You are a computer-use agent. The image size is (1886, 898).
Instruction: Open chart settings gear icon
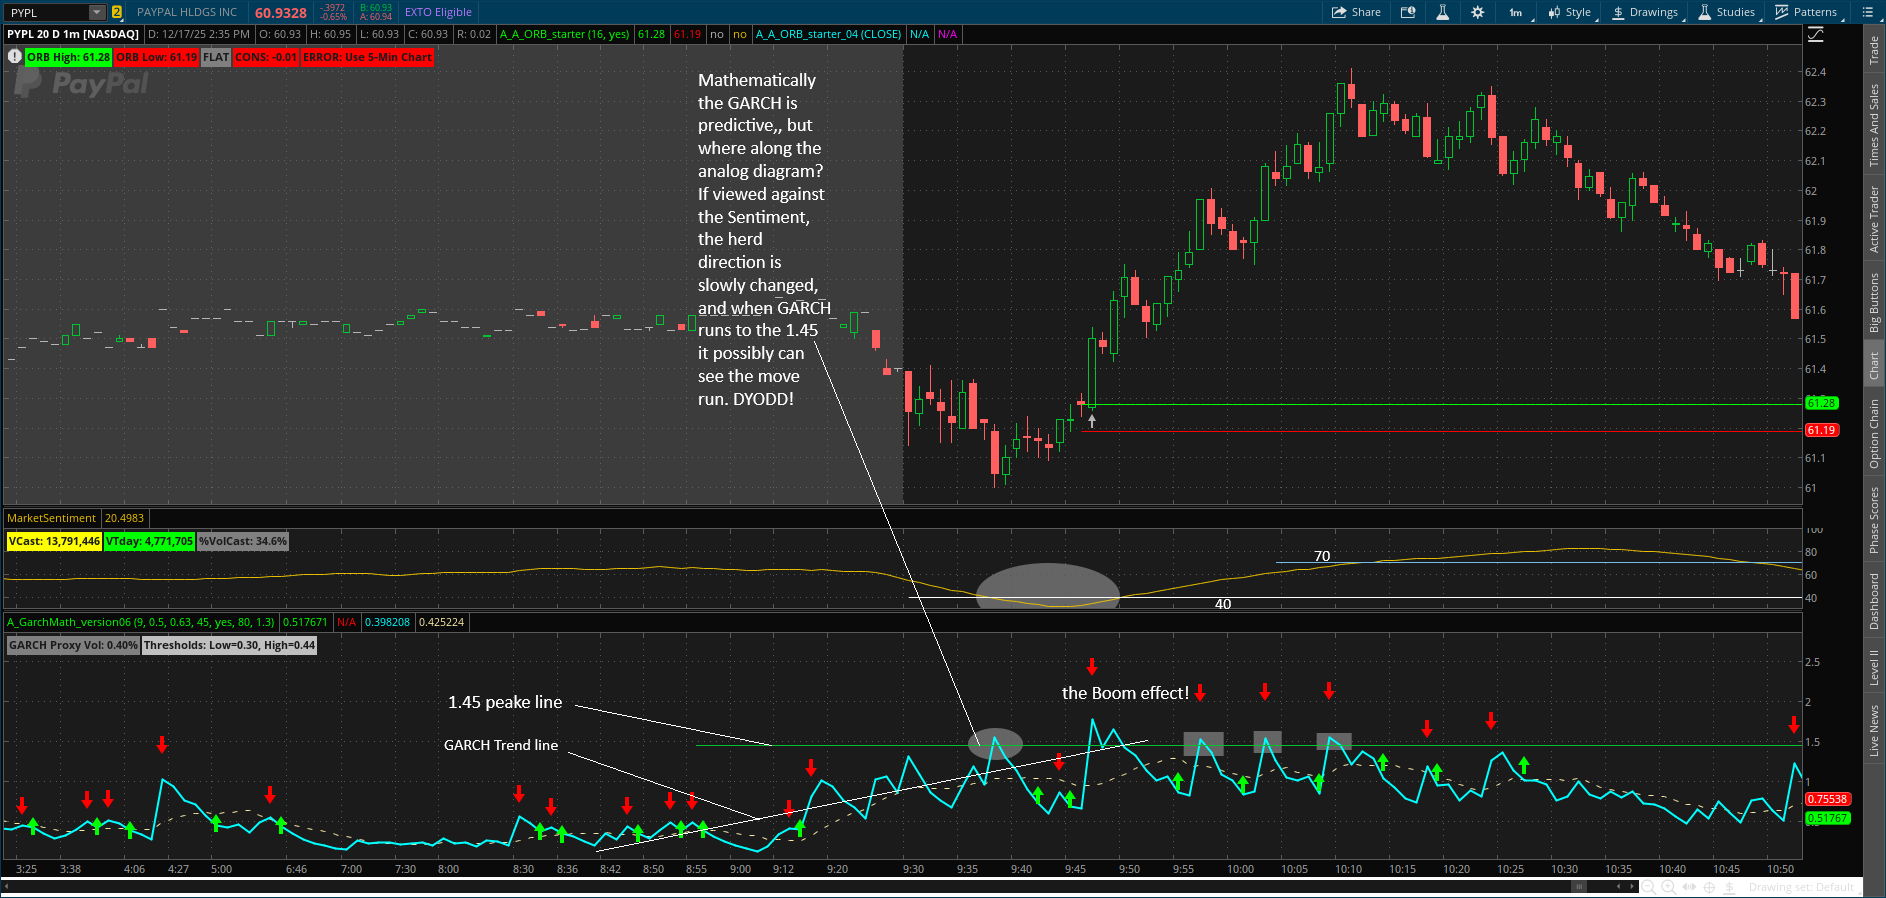1477,12
